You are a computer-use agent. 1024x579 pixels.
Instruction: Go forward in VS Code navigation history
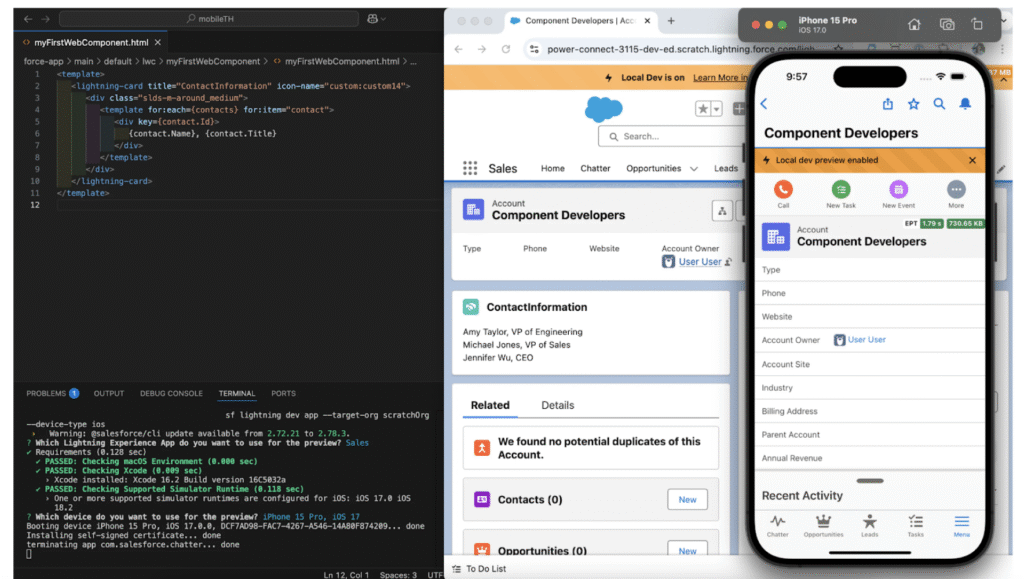(x=45, y=19)
